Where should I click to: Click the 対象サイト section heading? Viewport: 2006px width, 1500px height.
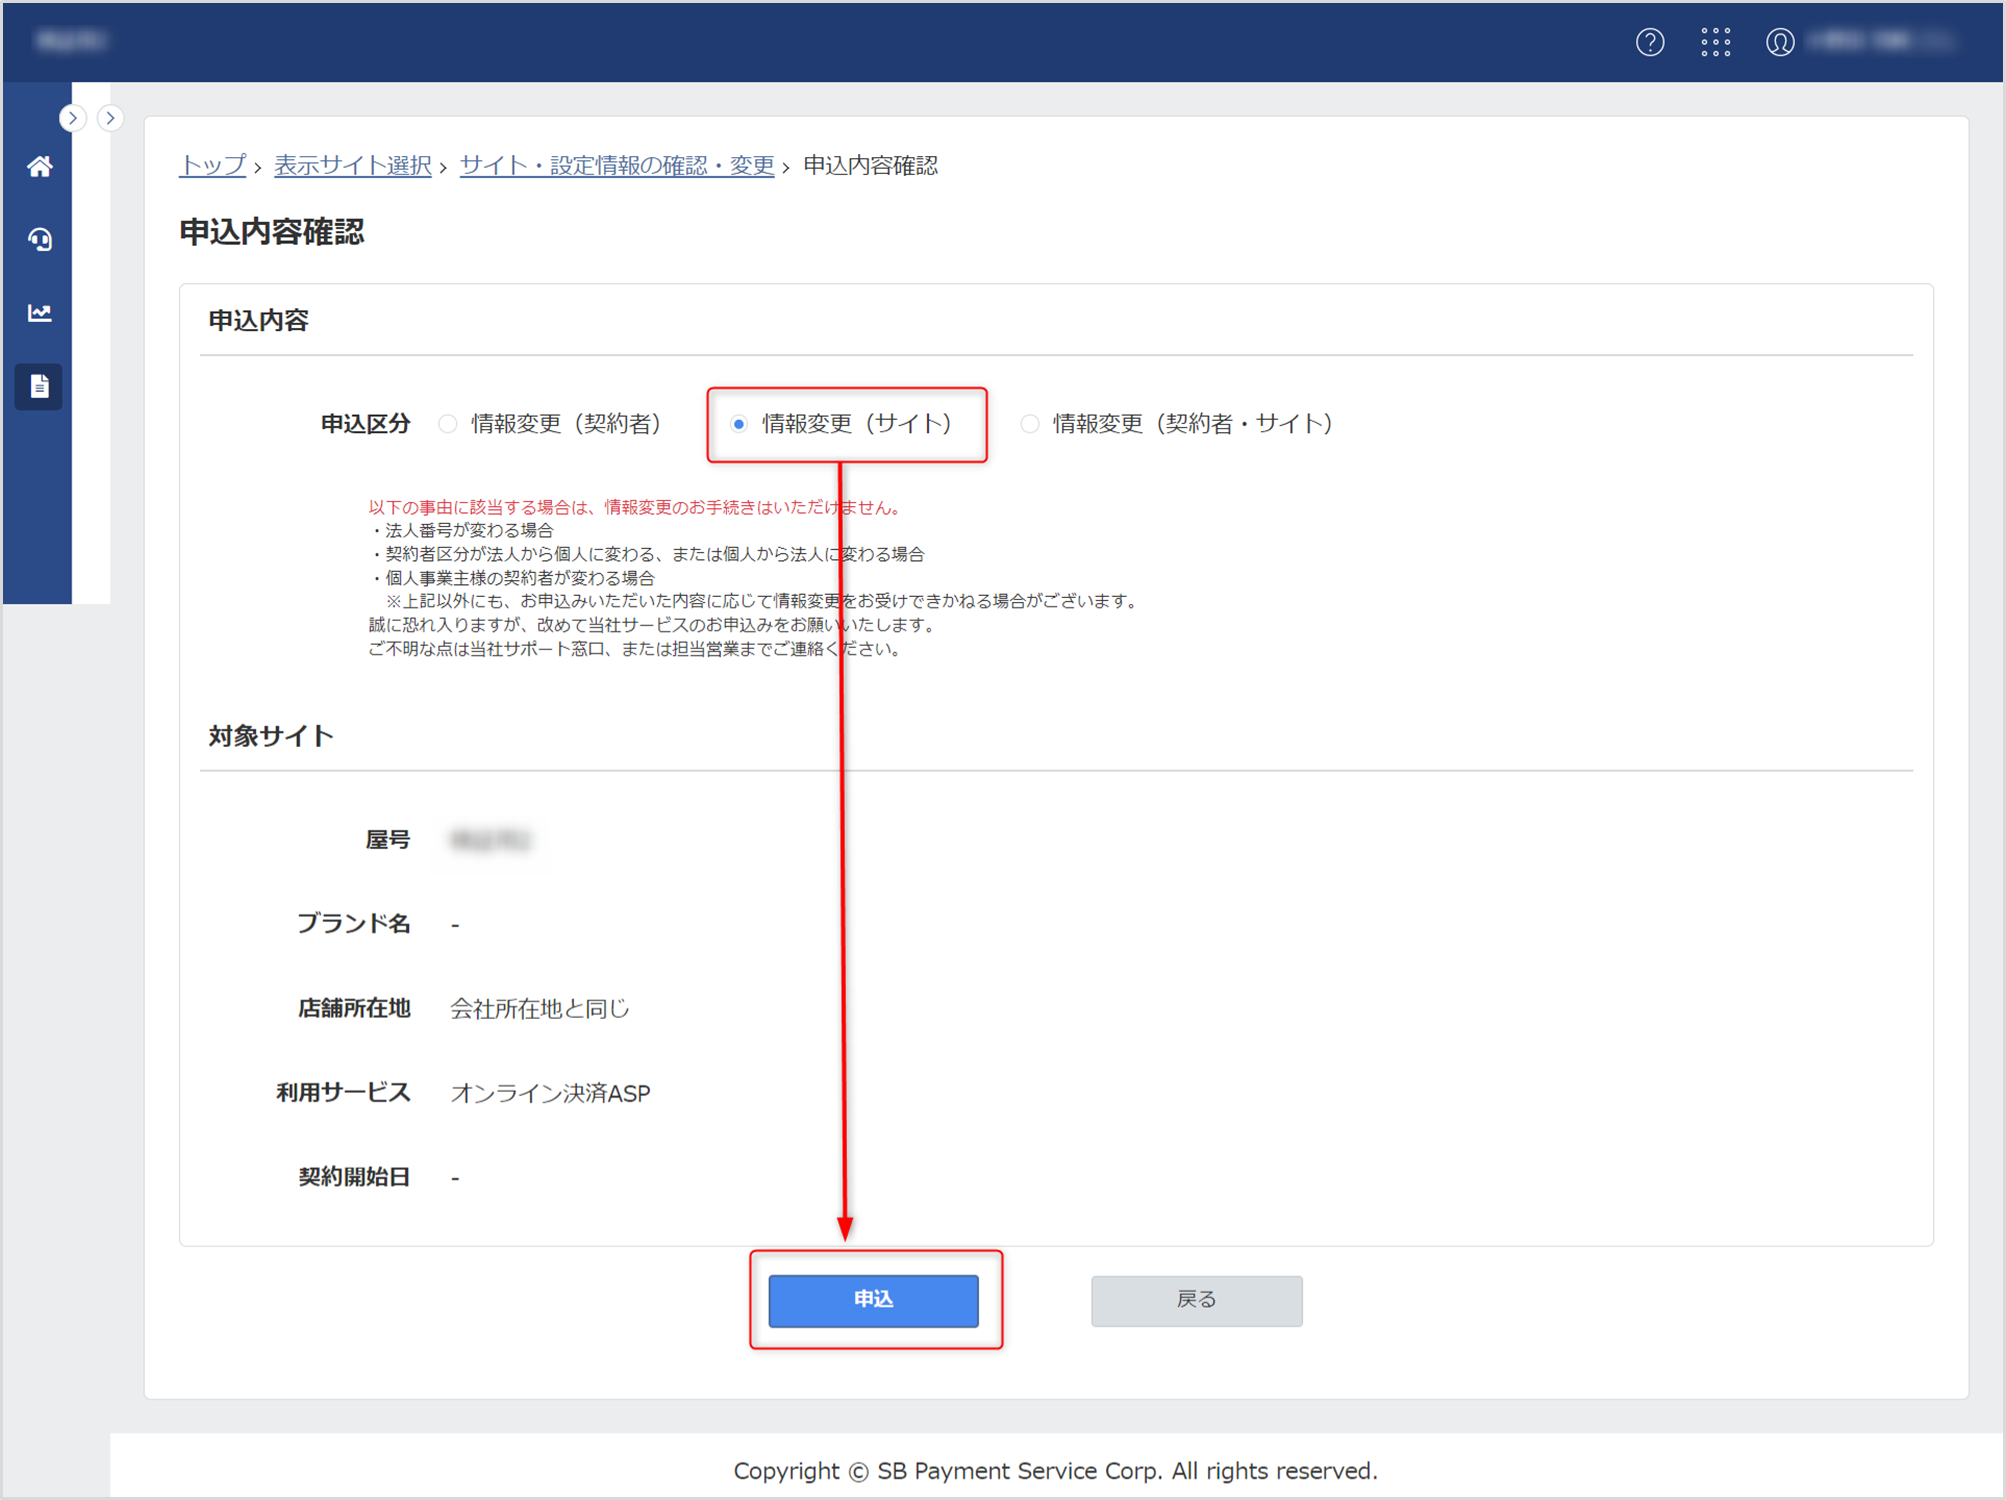pos(270,736)
